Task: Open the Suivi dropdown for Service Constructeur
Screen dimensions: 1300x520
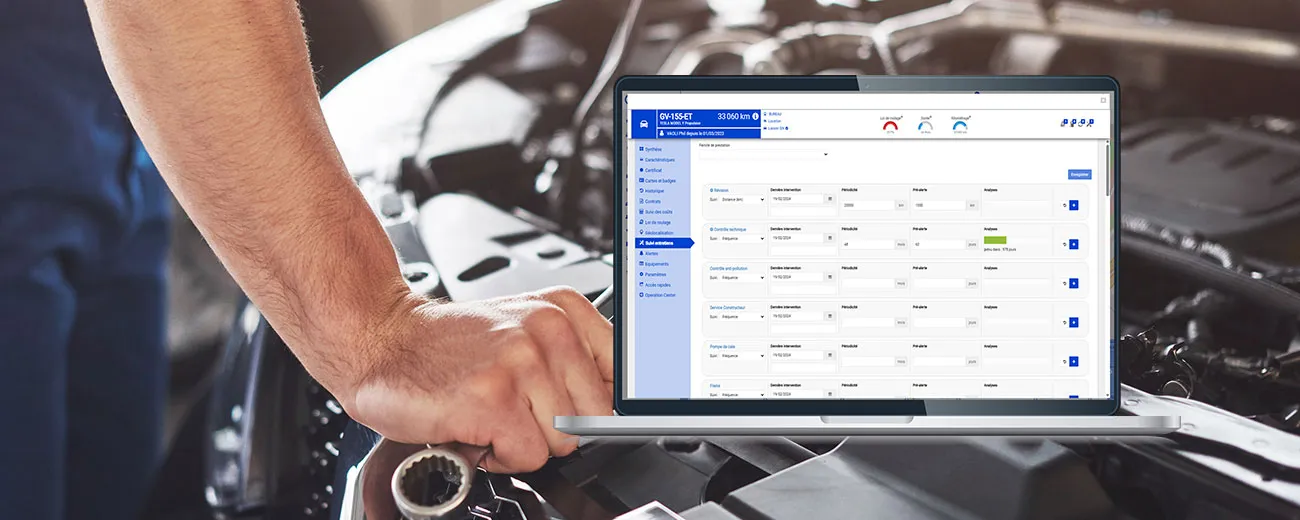Action: (742, 316)
